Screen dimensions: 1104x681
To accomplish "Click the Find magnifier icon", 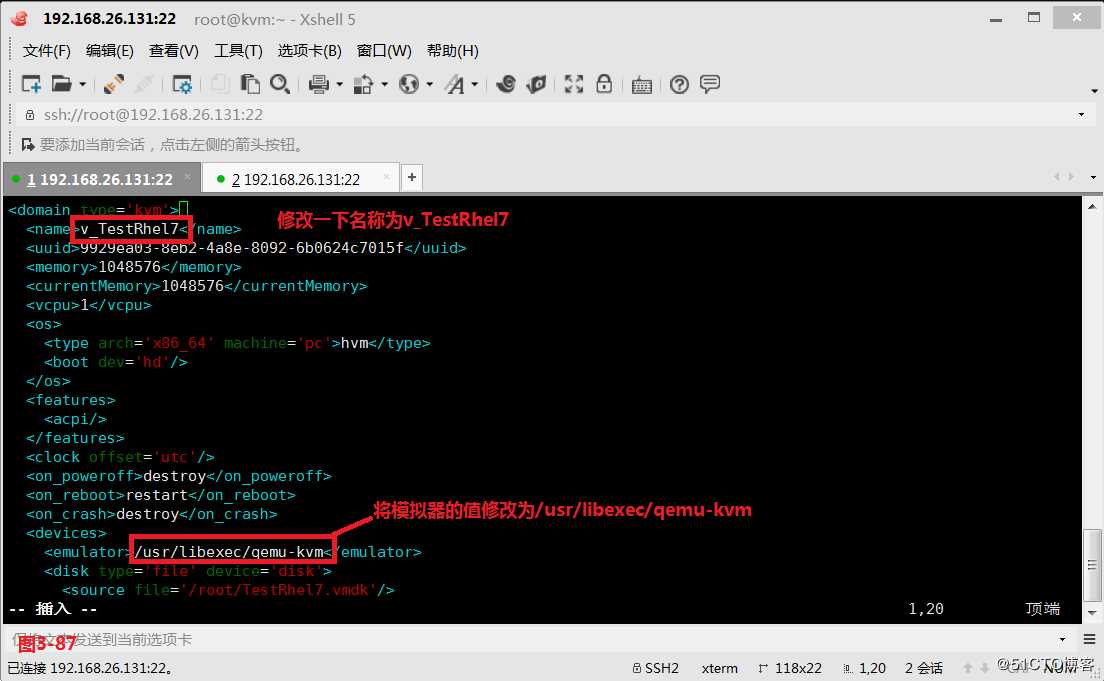I will pos(280,85).
